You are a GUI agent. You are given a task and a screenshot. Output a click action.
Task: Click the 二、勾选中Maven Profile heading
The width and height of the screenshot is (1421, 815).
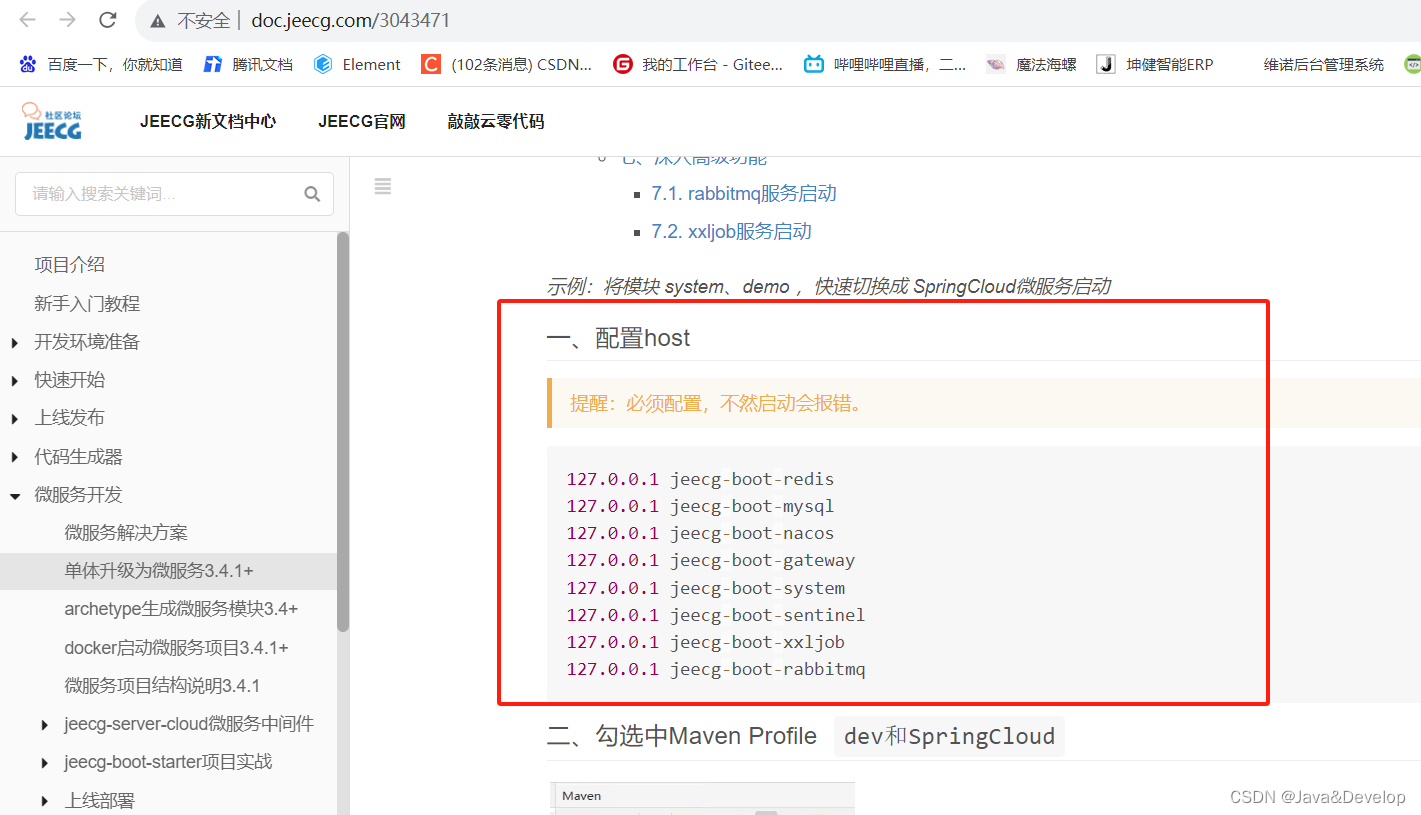682,737
